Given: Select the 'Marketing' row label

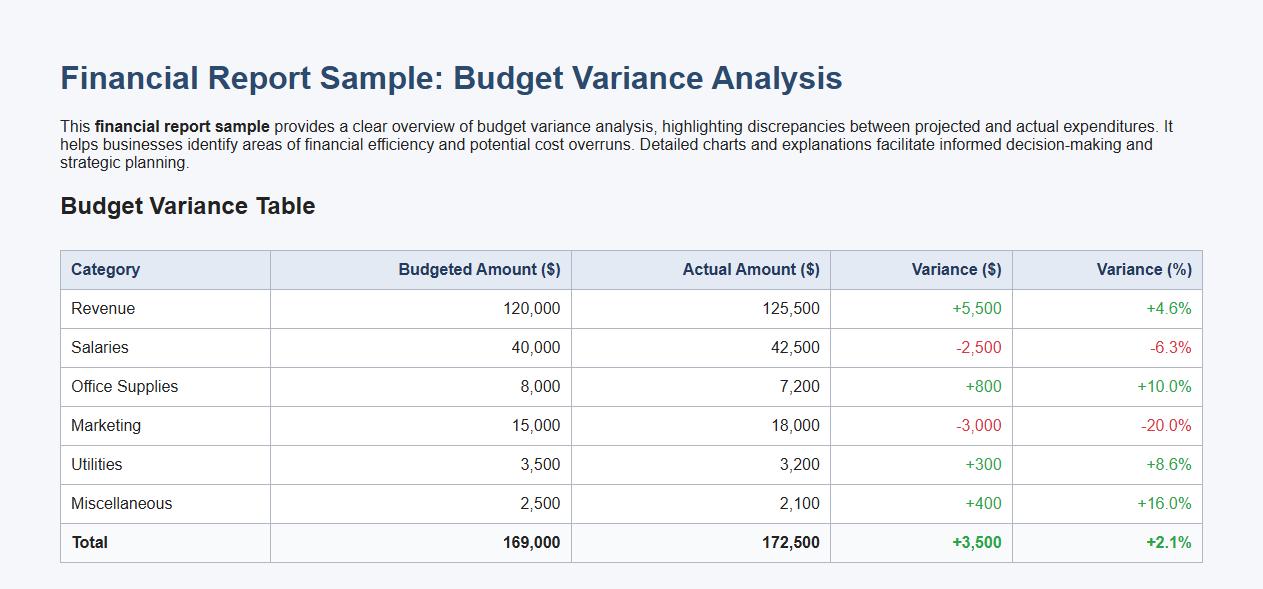Looking at the screenshot, I should tap(103, 425).
